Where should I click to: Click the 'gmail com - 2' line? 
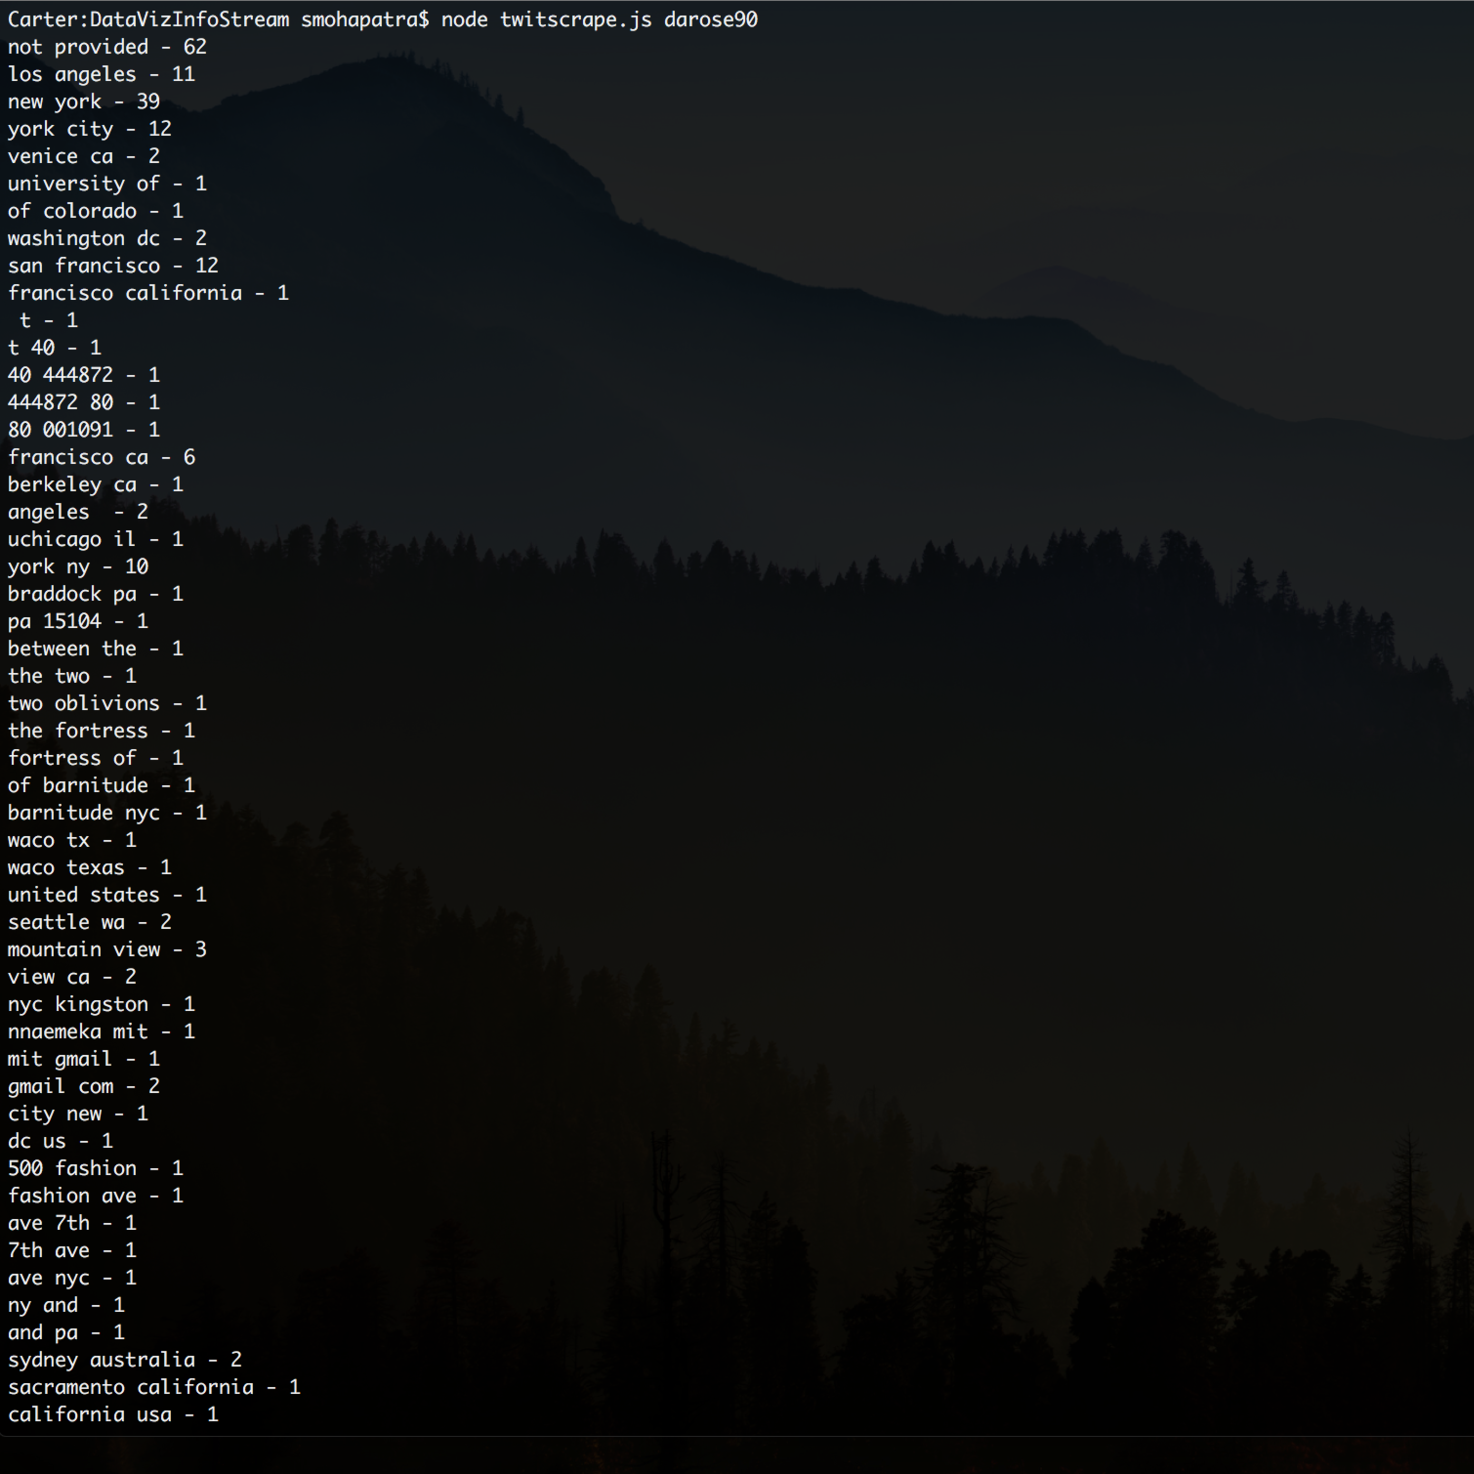click(84, 1086)
